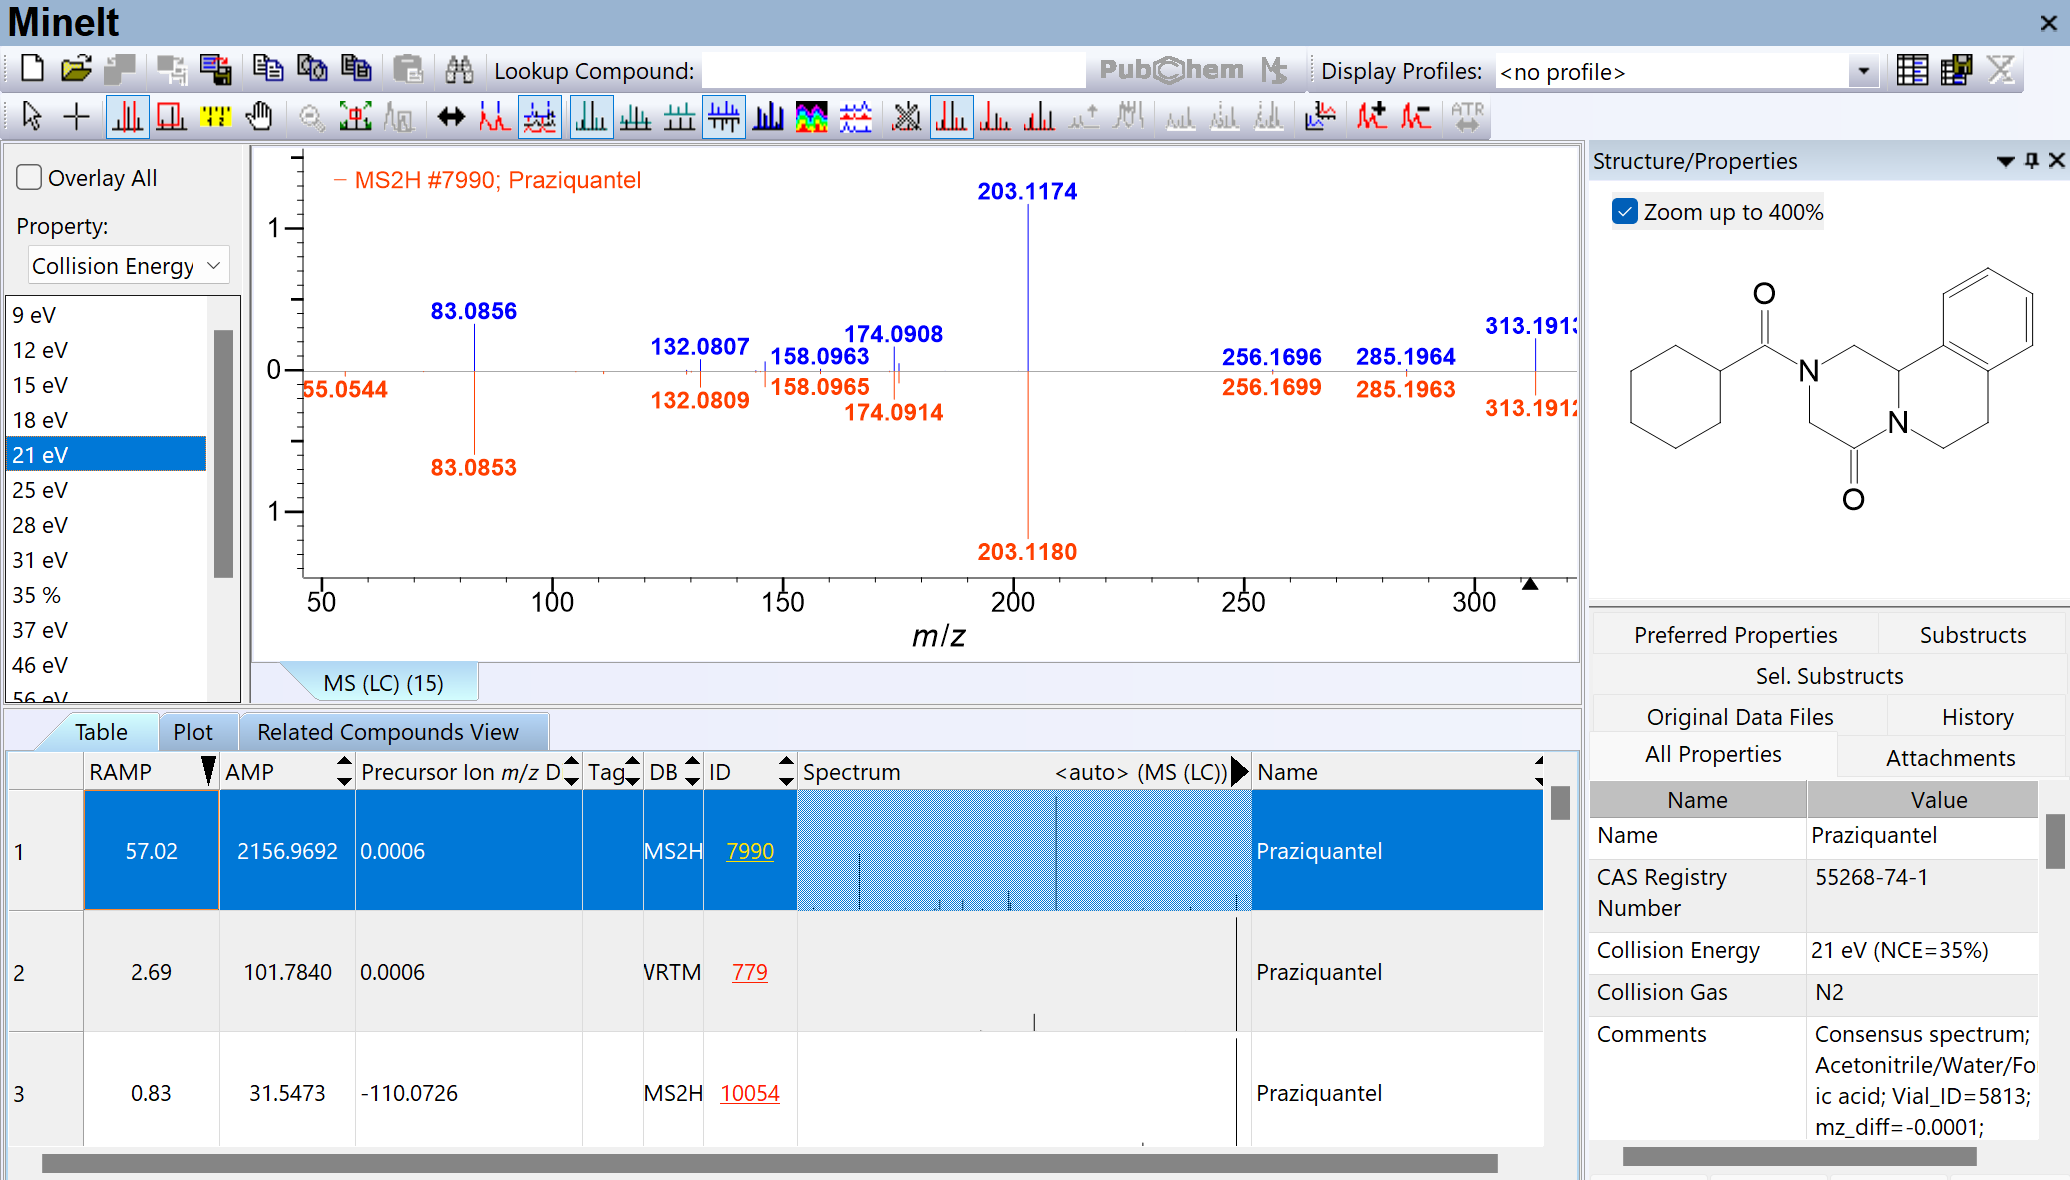Expand the Display Profiles dropdown
The image size is (2070, 1180).
click(x=1862, y=71)
